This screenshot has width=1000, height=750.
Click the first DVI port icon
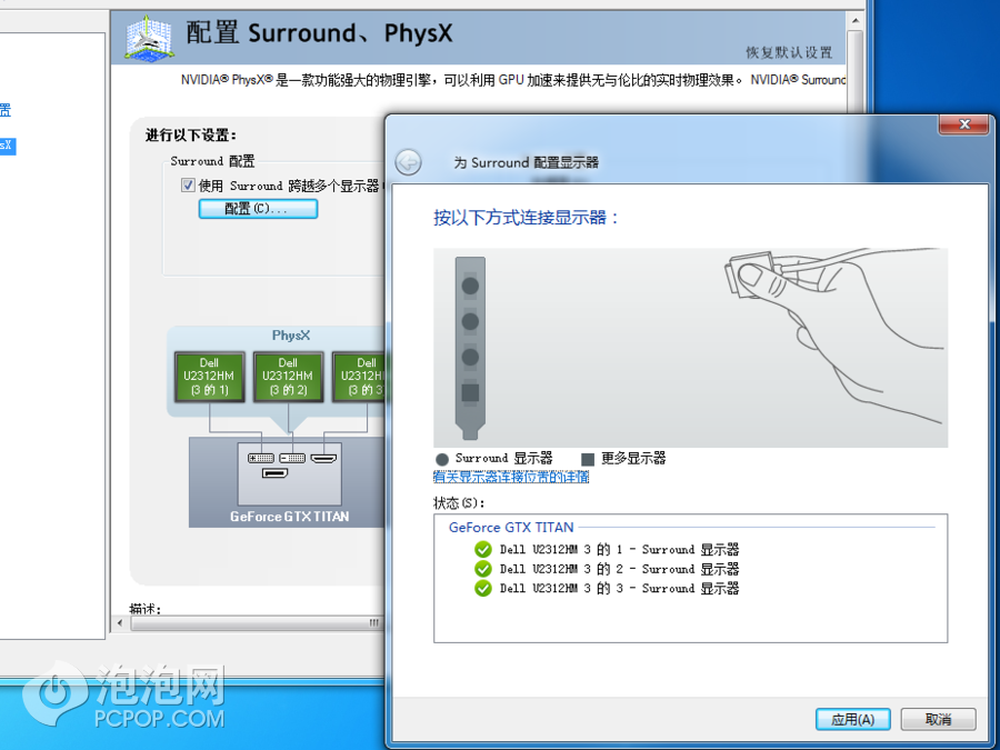261,458
